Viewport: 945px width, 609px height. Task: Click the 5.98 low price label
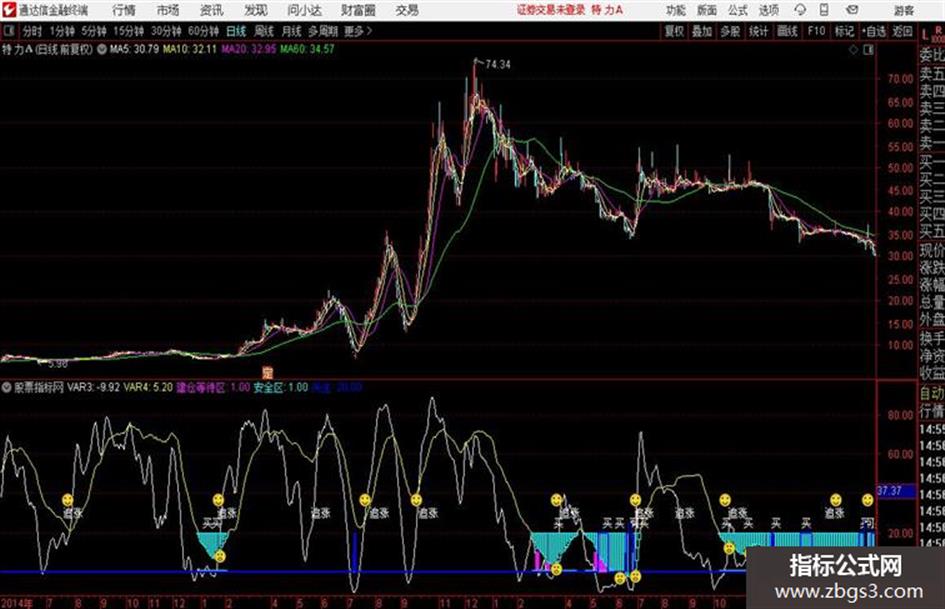pyautogui.click(x=57, y=364)
